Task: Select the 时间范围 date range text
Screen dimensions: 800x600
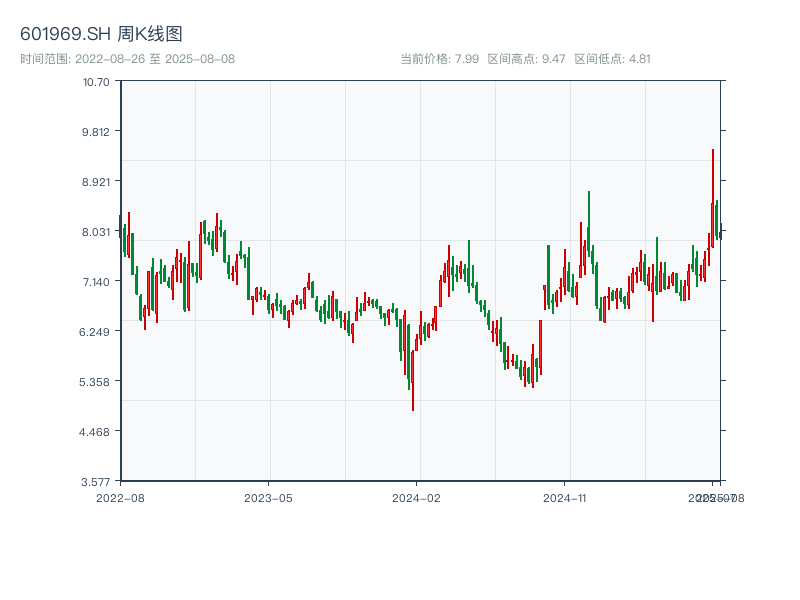Action: coord(127,59)
